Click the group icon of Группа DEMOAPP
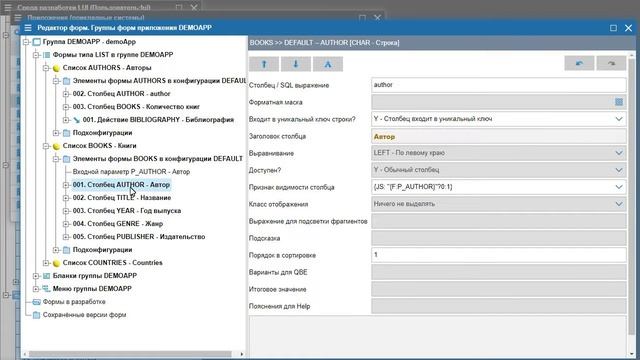This screenshot has width=640, height=360. tap(36, 42)
